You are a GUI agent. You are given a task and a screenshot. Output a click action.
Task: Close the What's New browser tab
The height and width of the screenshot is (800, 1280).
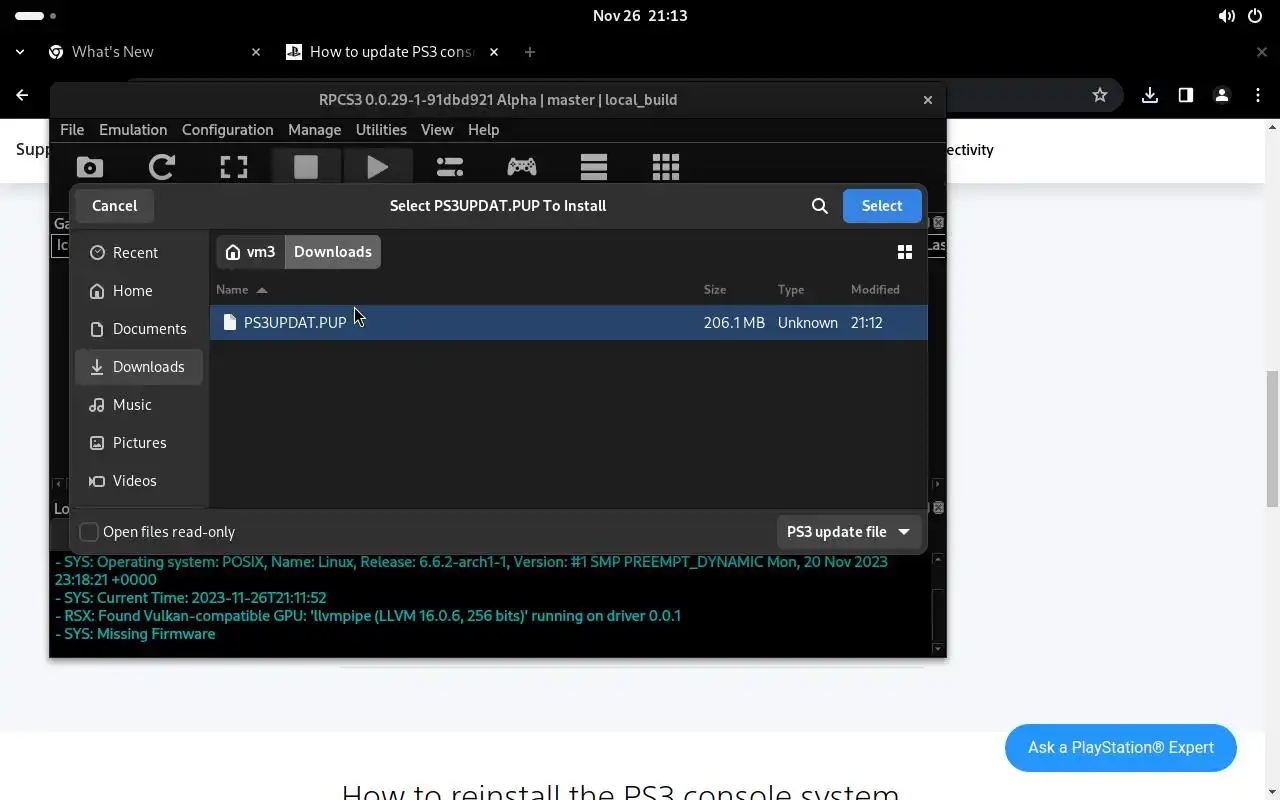[x=256, y=52]
